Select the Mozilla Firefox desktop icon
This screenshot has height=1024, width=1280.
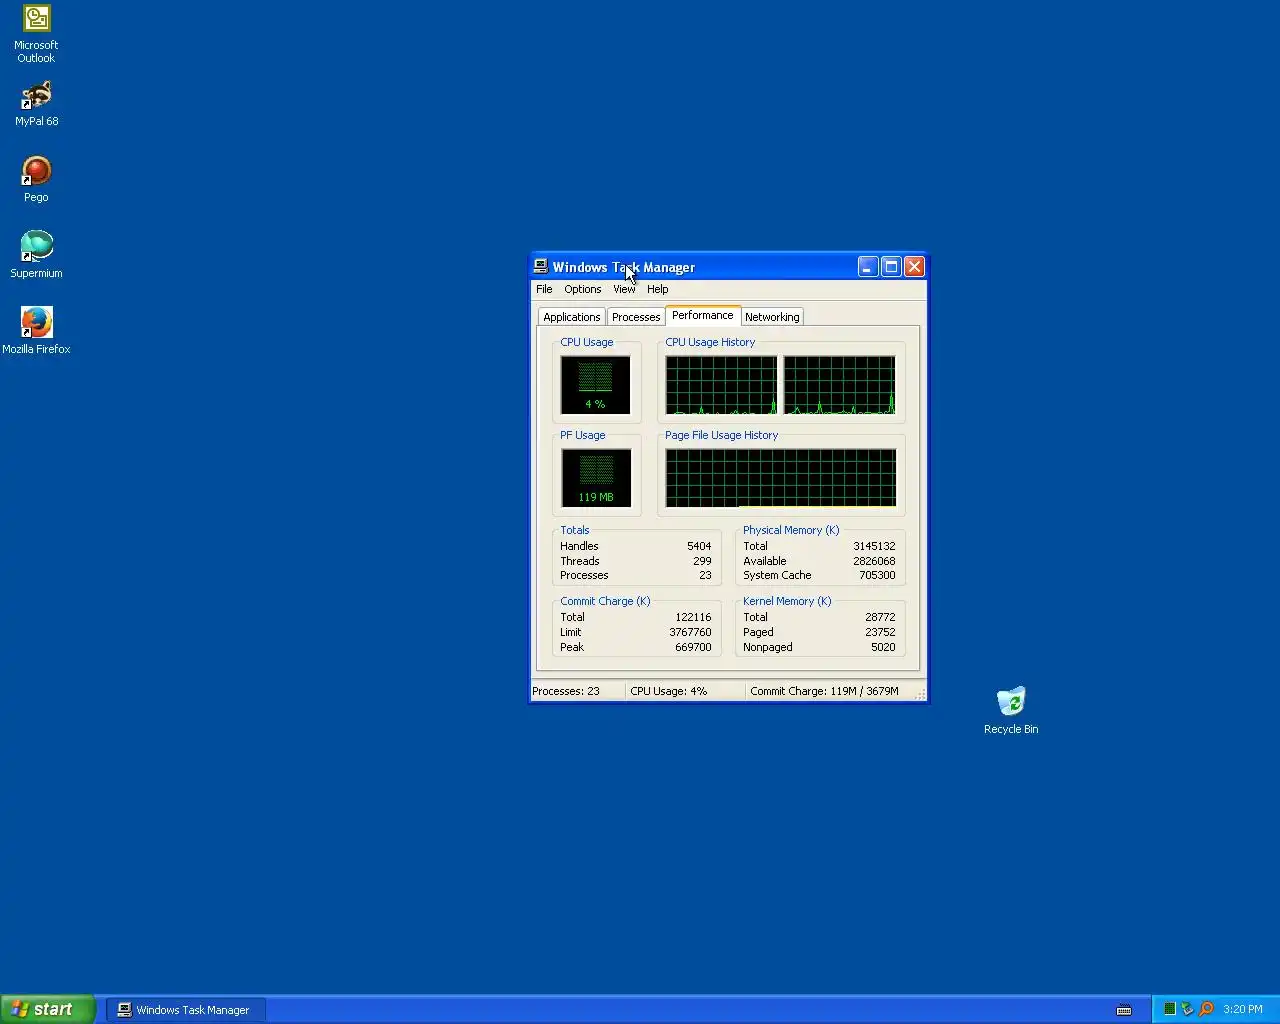pyautogui.click(x=36, y=331)
